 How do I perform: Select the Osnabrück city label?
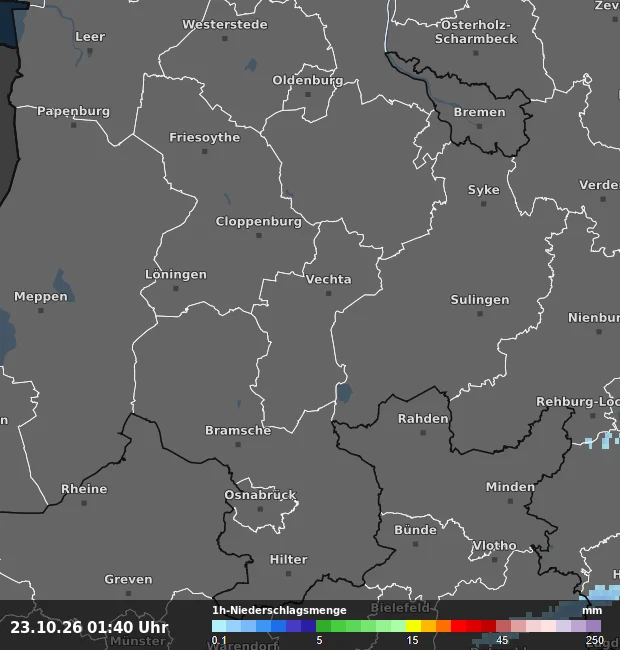coord(260,495)
